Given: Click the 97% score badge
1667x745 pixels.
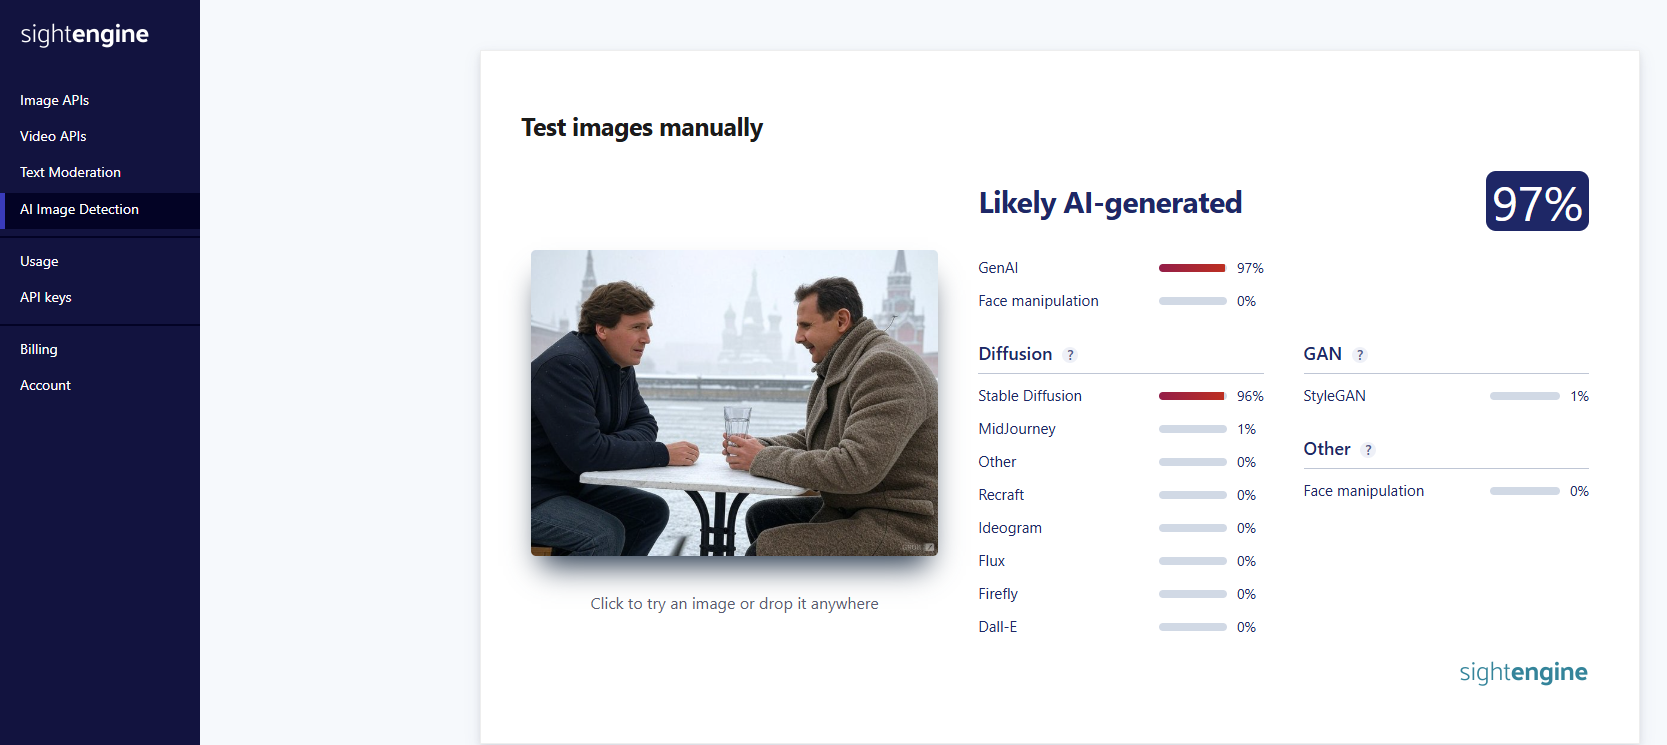Looking at the screenshot, I should pos(1536,202).
